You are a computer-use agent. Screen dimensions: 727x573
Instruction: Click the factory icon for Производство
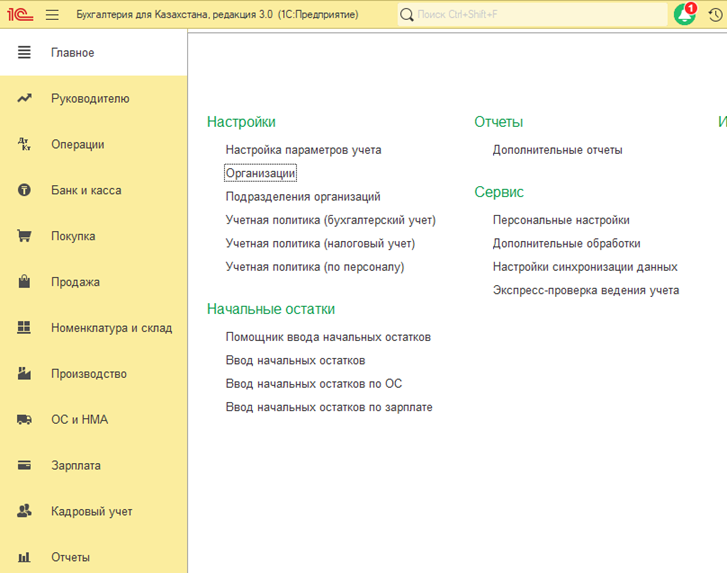25,374
